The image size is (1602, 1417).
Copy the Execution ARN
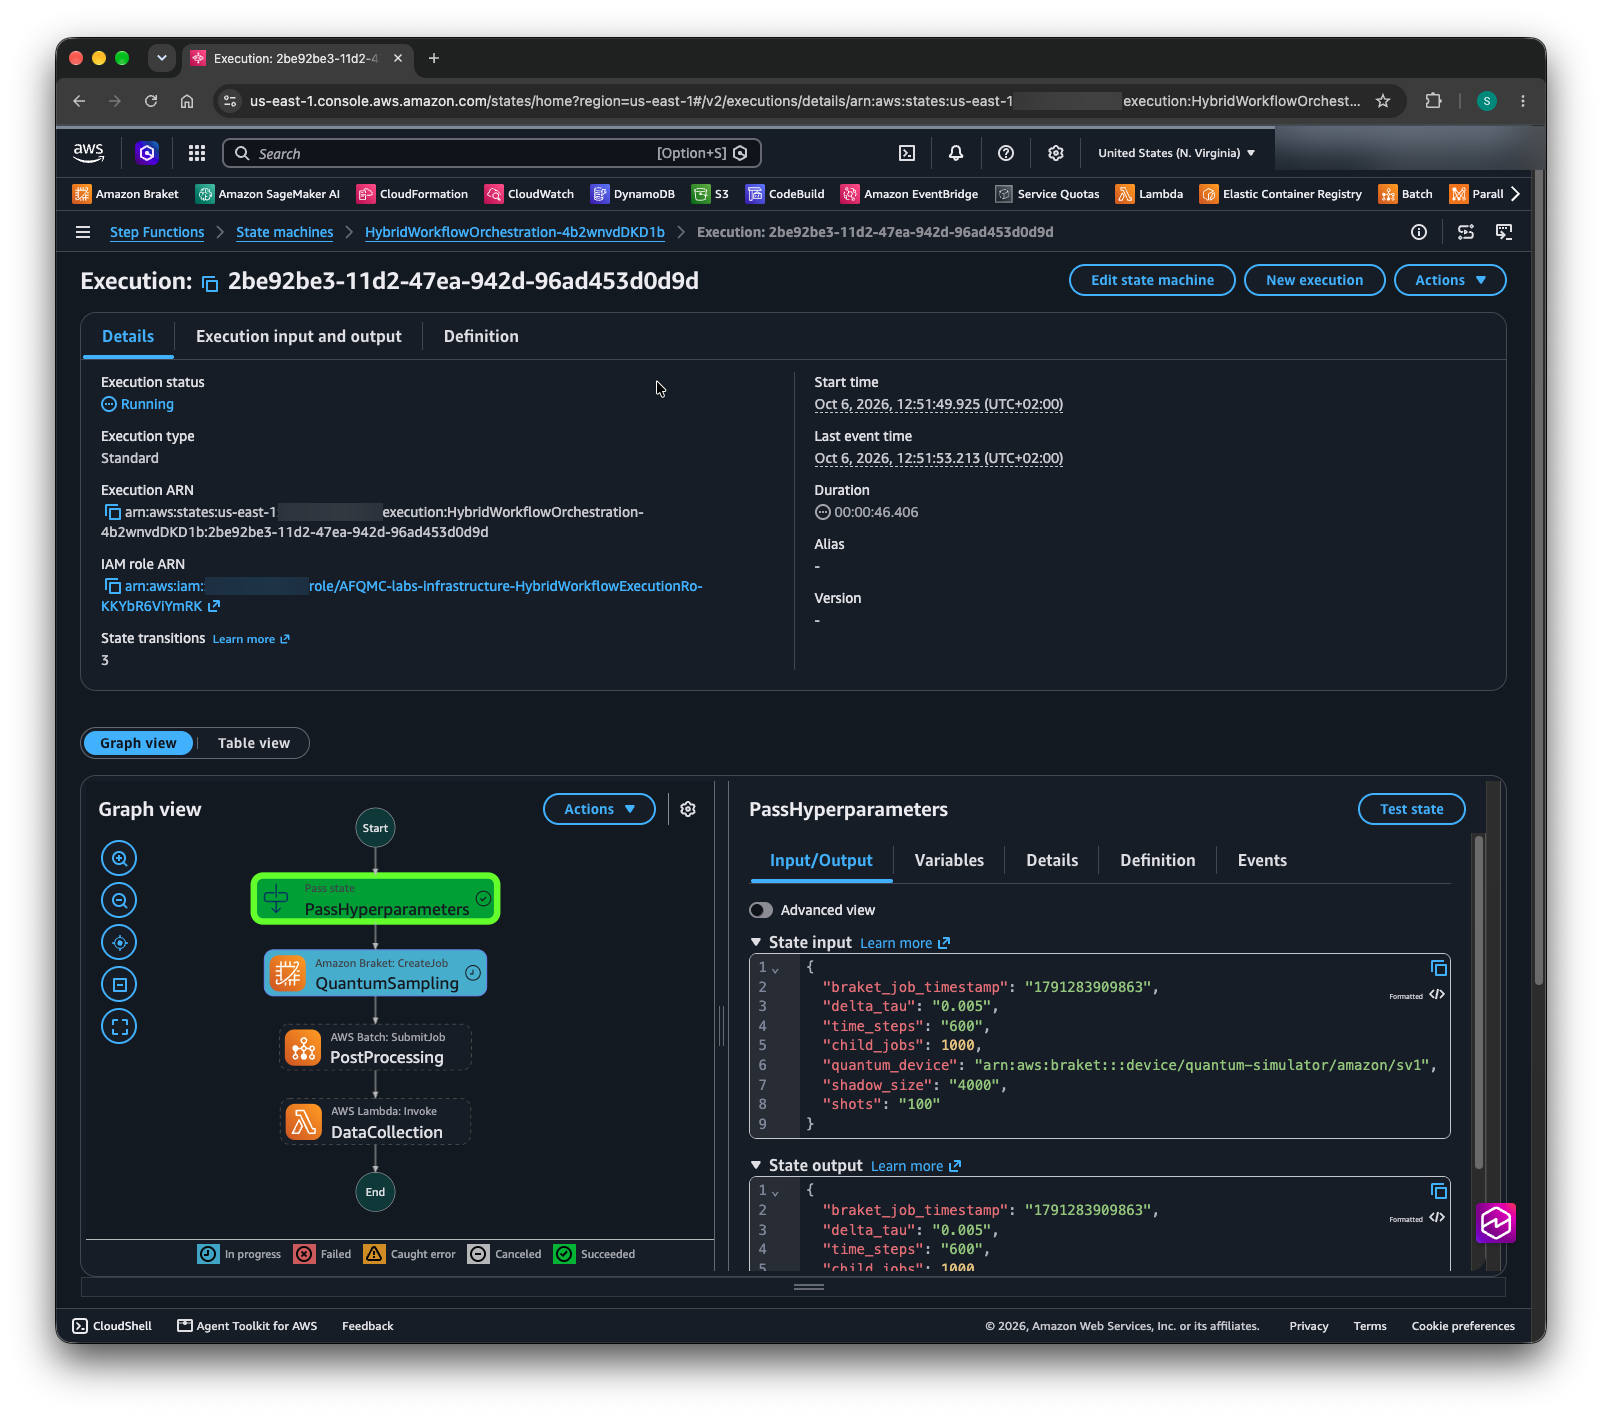pyautogui.click(x=113, y=512)
